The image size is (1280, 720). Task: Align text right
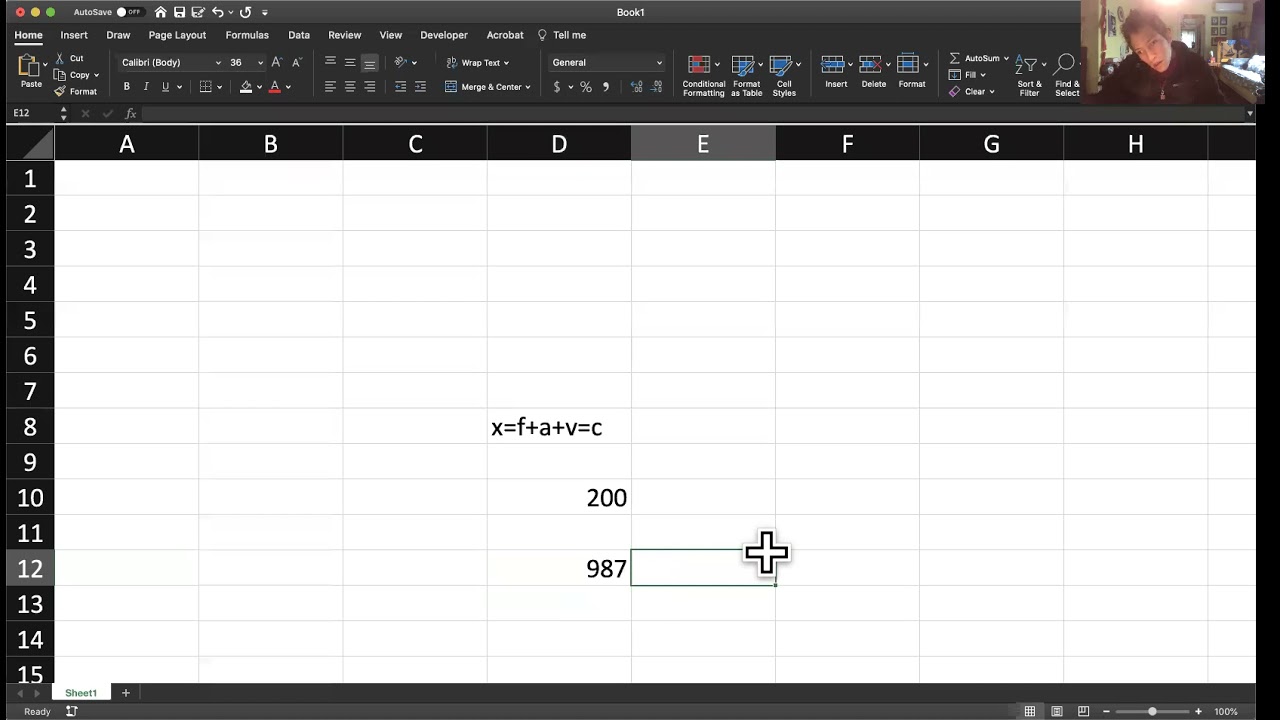(x=370, y=87)
